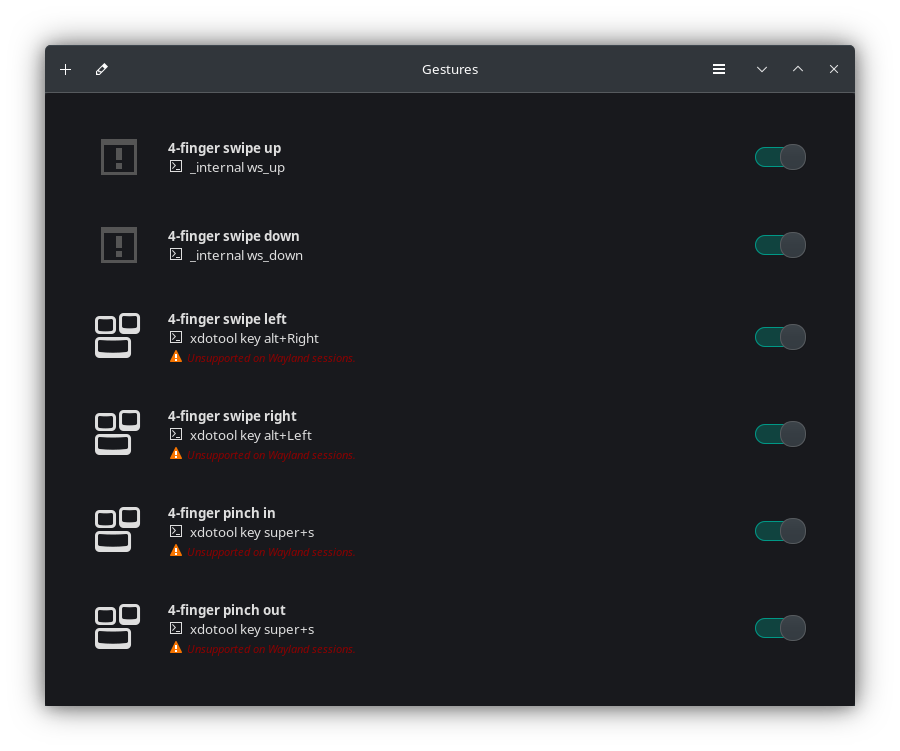
Task: Click the keyboard icon for swipe right
Action: [118, 433]
